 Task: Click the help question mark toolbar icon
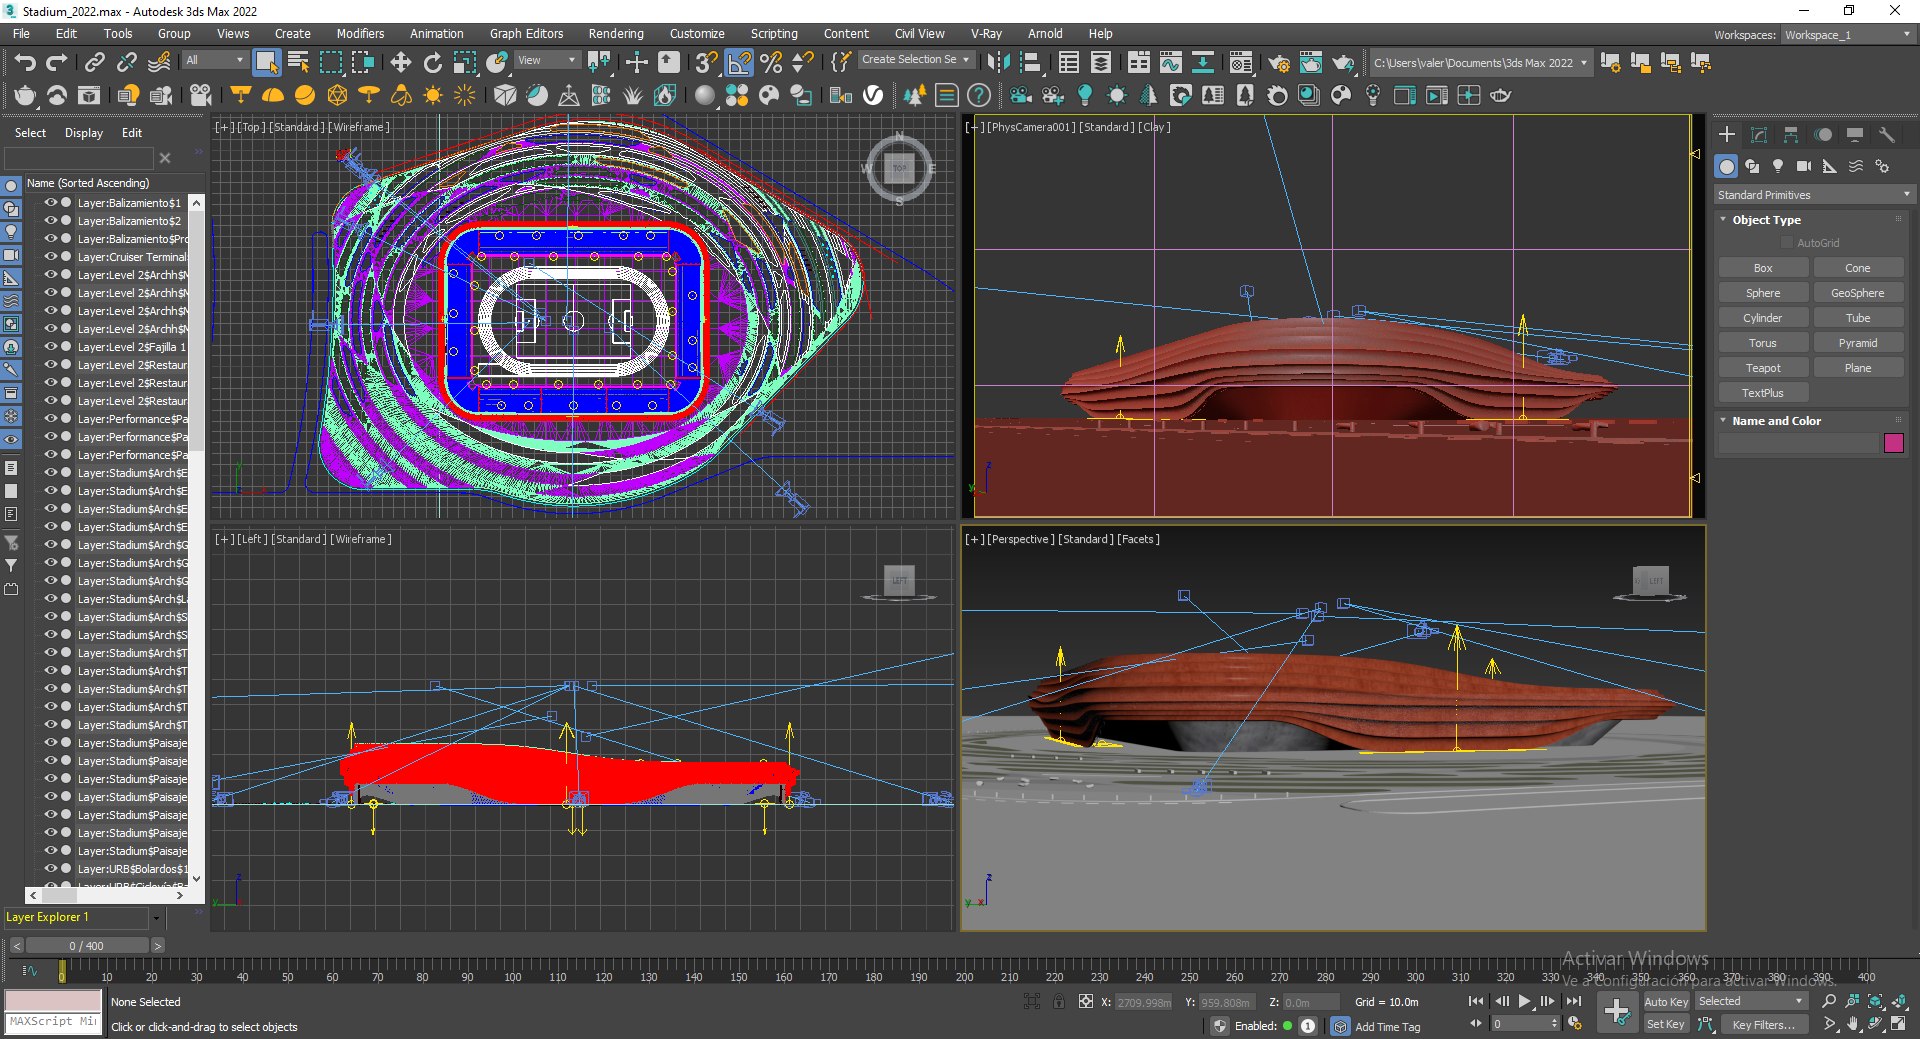979,95
